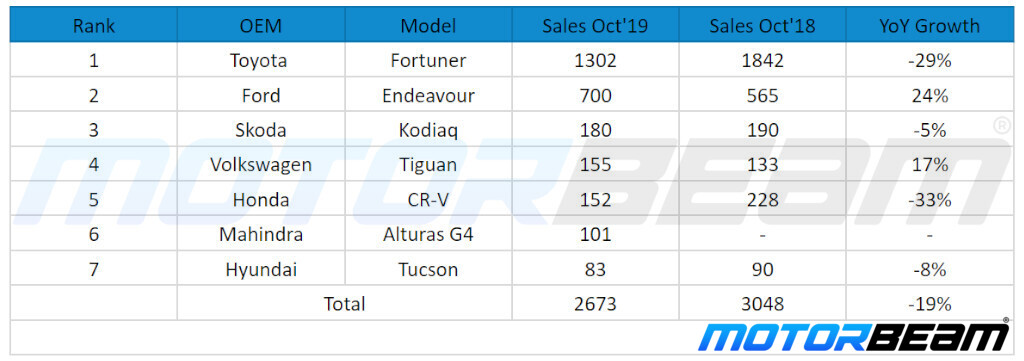The width and height of the screenshot is (1024, 361).
Task: Select the Hyundai cell
Action: coord(261,269)
